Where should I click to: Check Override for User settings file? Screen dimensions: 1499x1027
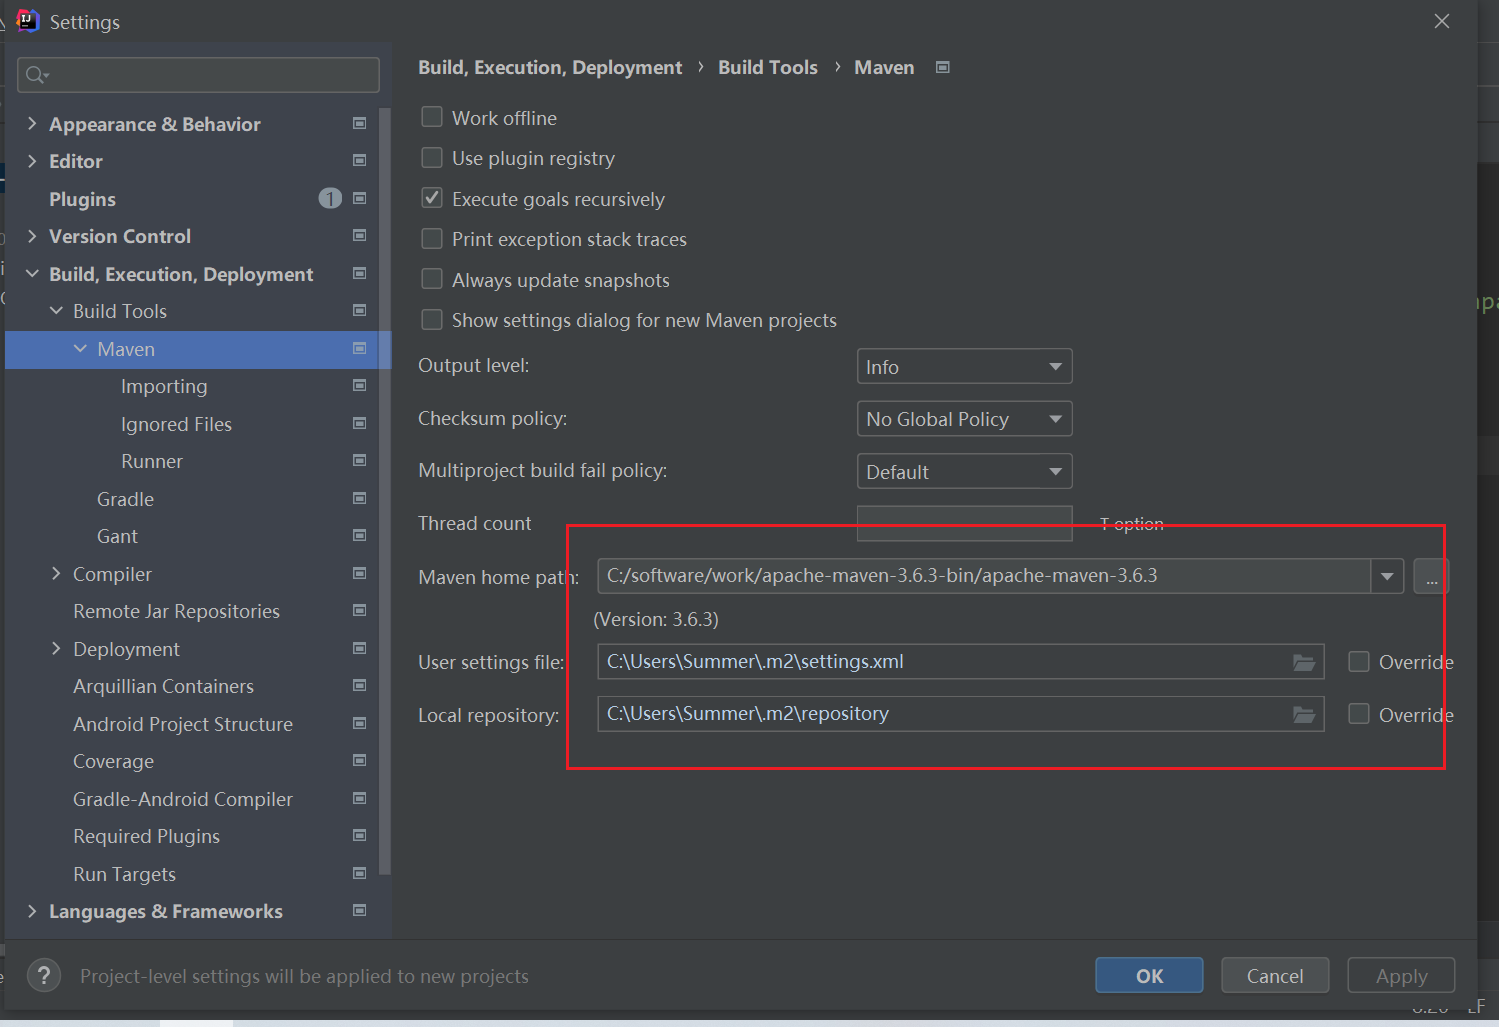click(x=1359, y=662)
